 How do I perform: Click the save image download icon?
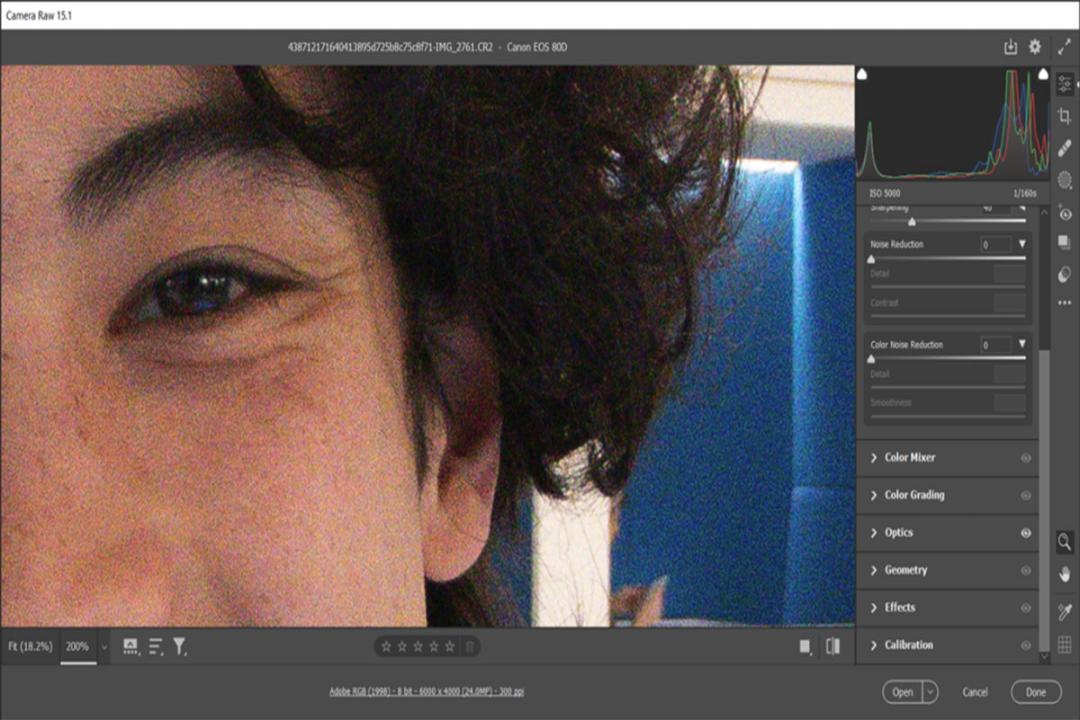[1010, 47]
